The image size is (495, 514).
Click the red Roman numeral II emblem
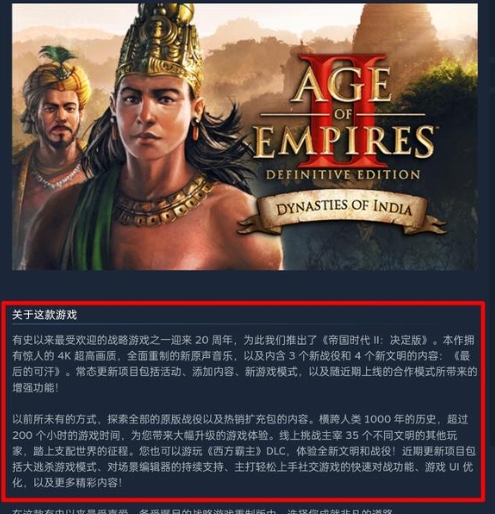click(341, 110)
